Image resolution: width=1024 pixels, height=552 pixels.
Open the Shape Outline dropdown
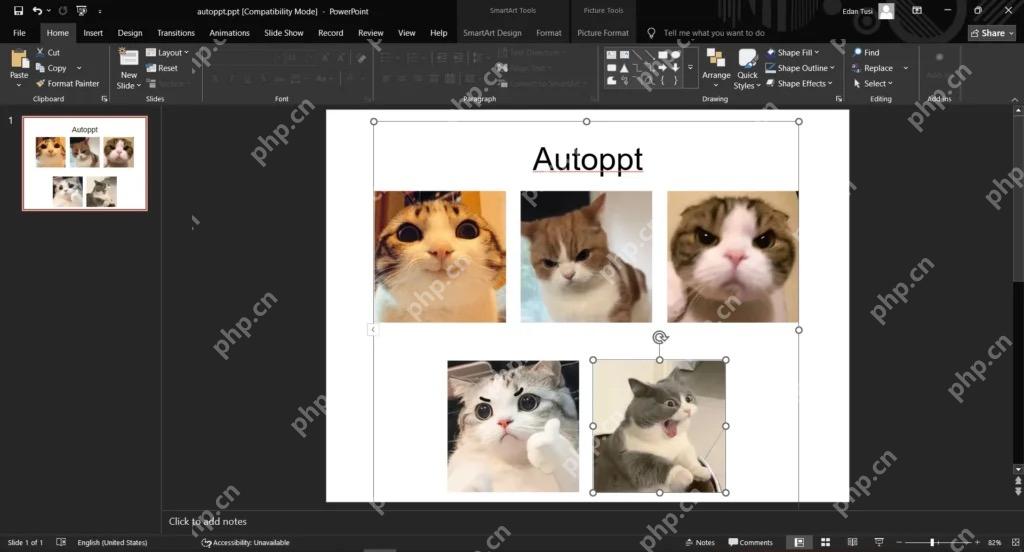[x=800, y=68]
